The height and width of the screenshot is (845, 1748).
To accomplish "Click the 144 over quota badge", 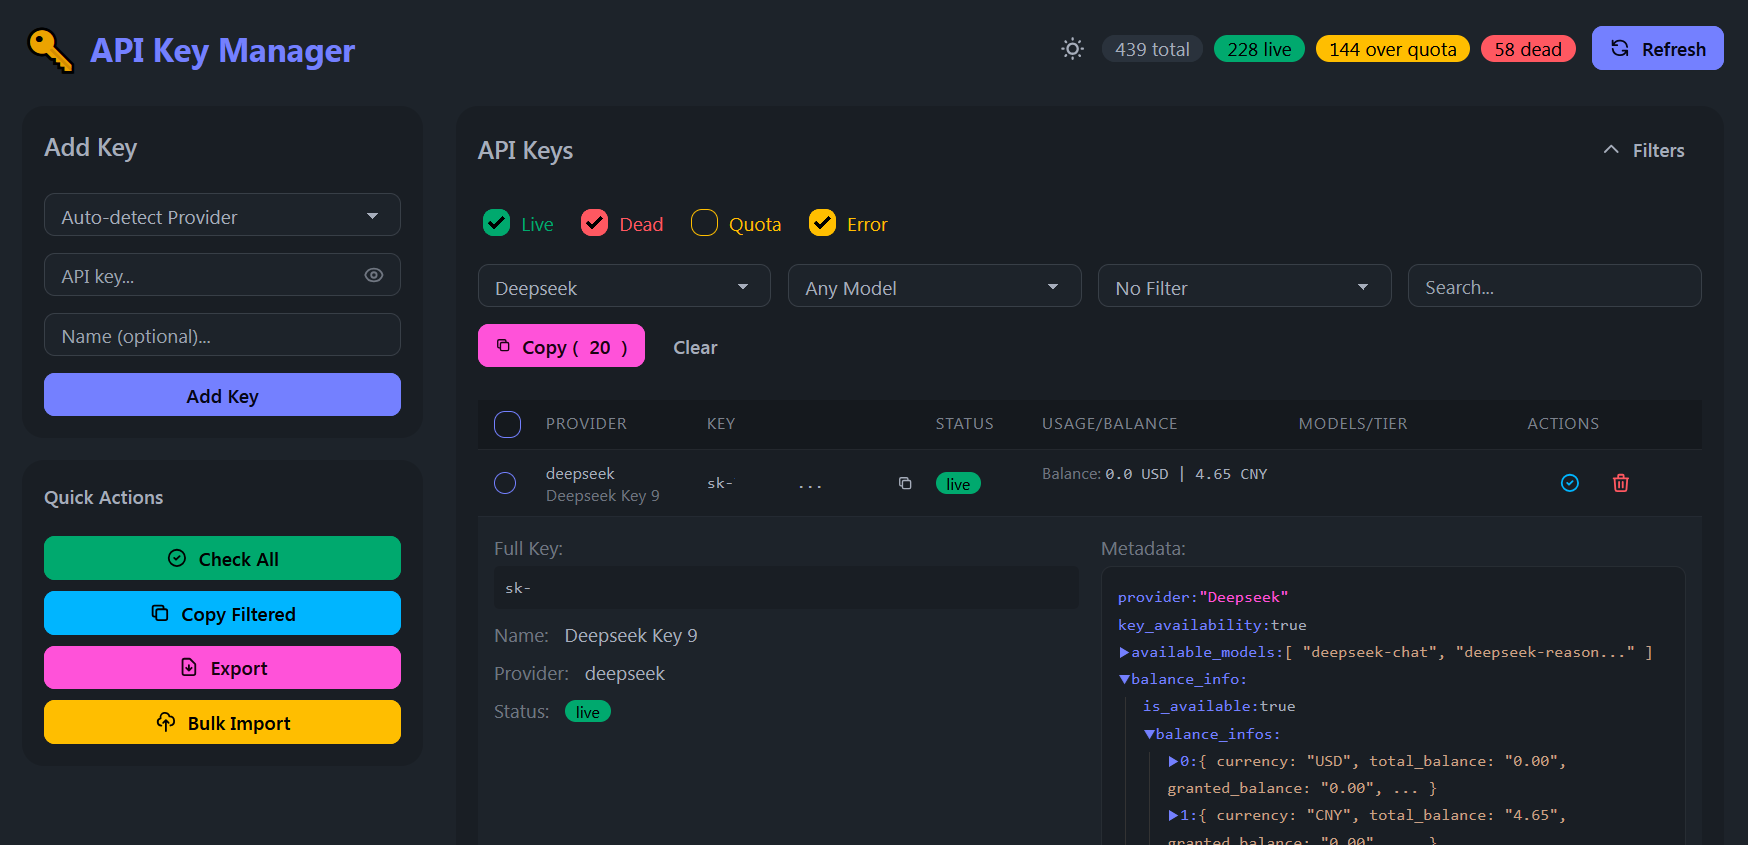I will [x=1393, y=49].
